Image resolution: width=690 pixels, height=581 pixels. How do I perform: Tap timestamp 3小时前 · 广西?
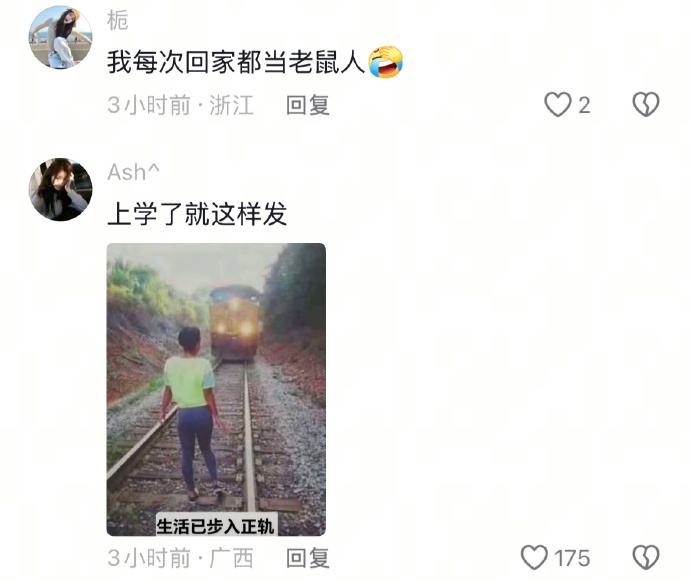(x=180, y=558)
